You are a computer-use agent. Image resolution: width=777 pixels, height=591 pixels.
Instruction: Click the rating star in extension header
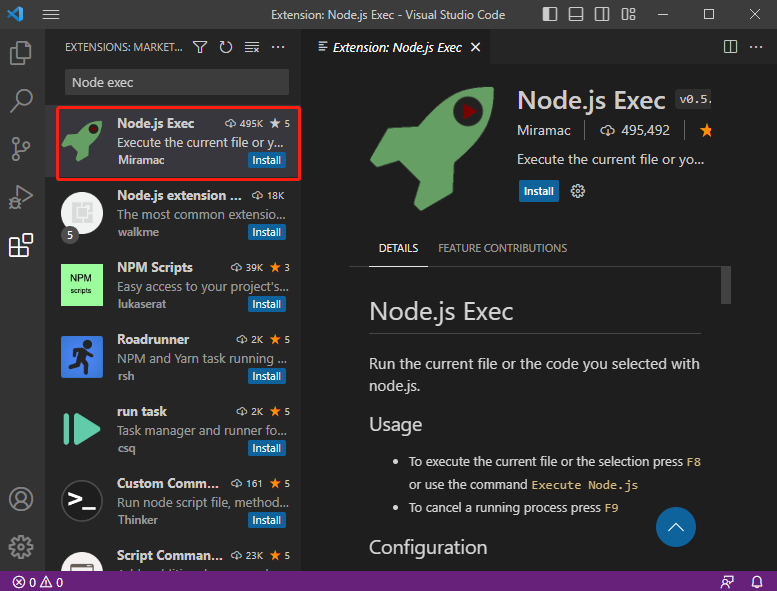point(706,130)
